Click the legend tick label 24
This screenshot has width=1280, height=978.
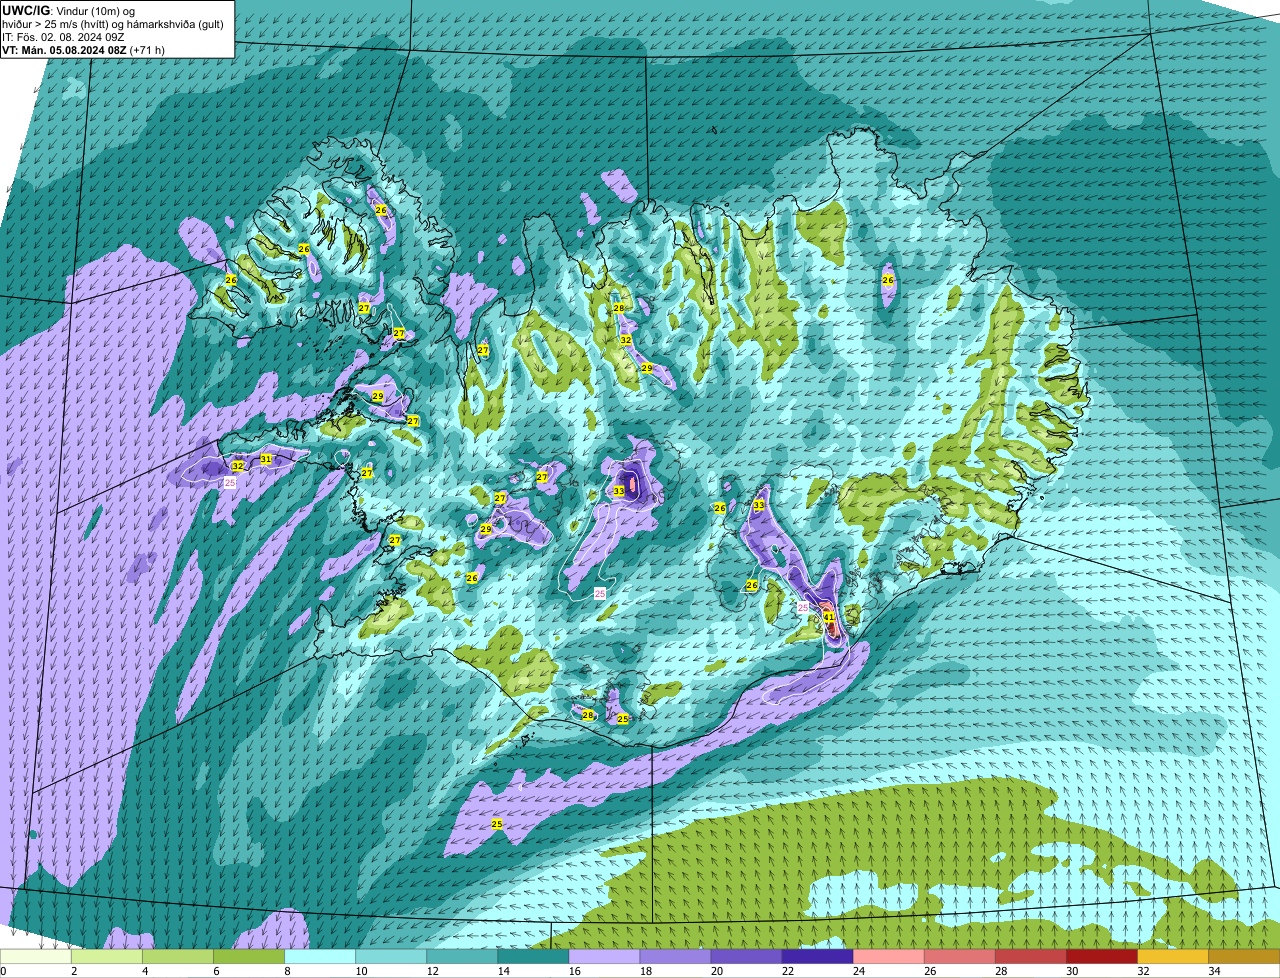(858, 971)
